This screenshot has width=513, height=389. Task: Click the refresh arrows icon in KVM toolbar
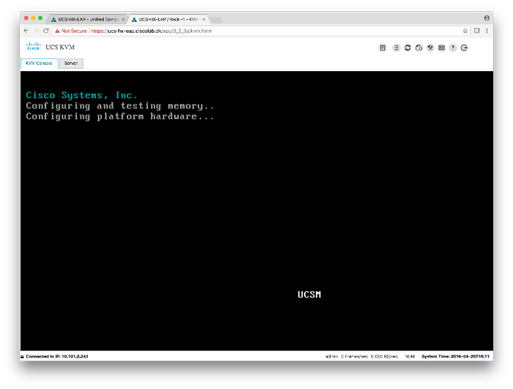click(x=407, y=48)
